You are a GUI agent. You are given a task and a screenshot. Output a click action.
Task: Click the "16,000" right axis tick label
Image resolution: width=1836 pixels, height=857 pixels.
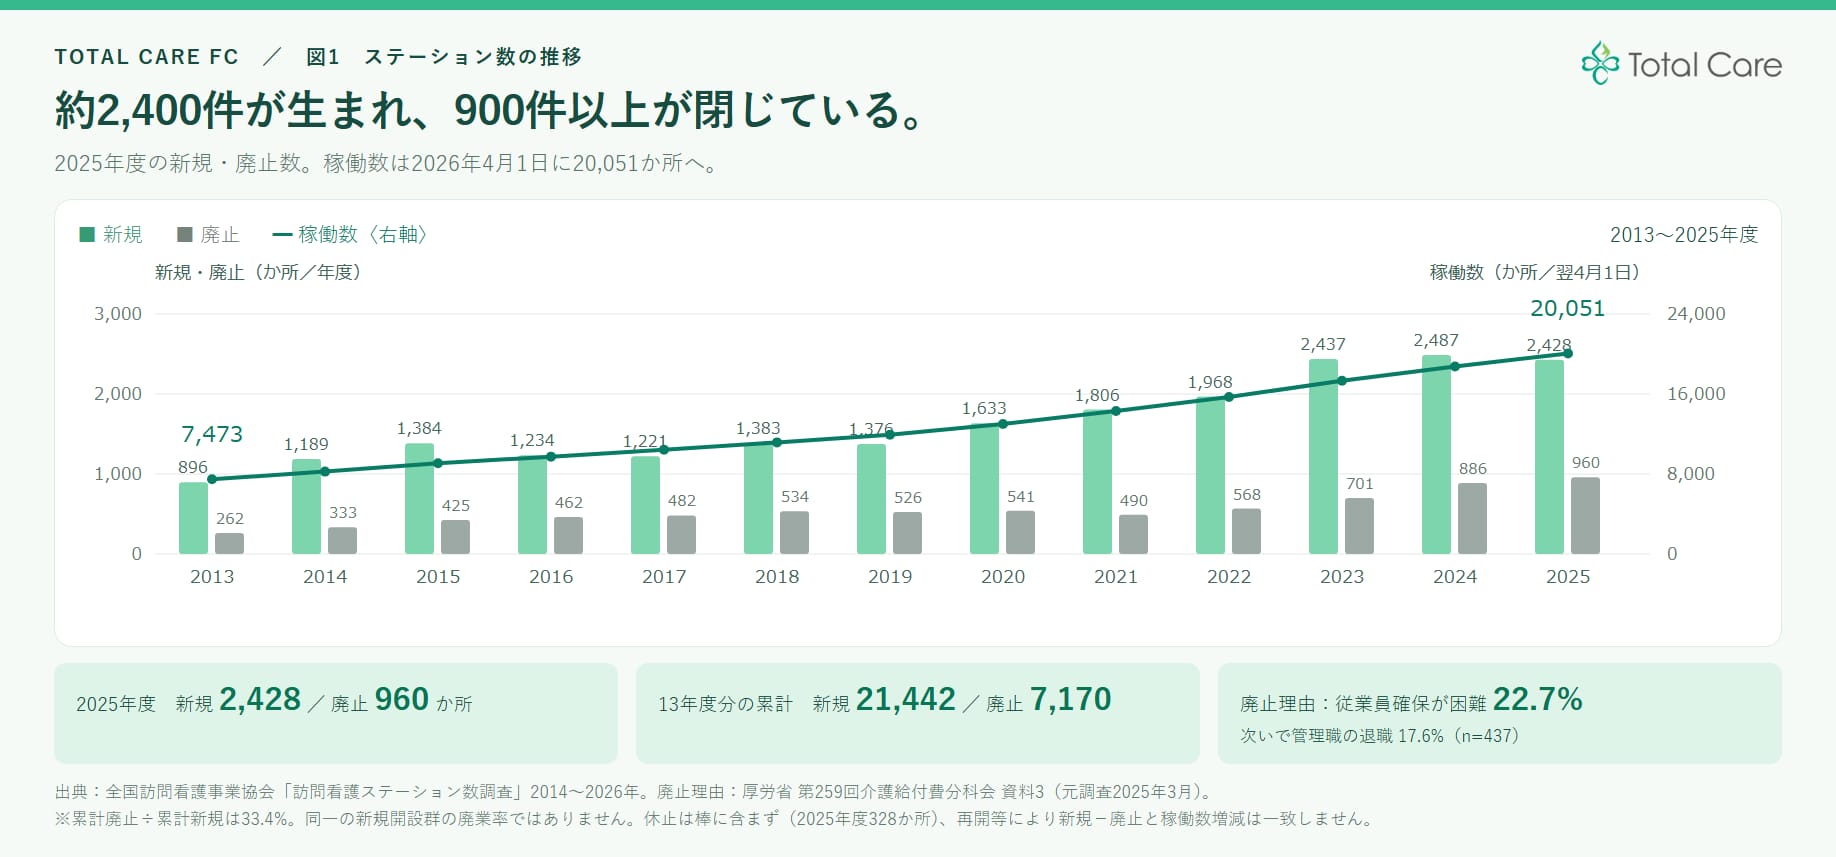[1696, 393]
